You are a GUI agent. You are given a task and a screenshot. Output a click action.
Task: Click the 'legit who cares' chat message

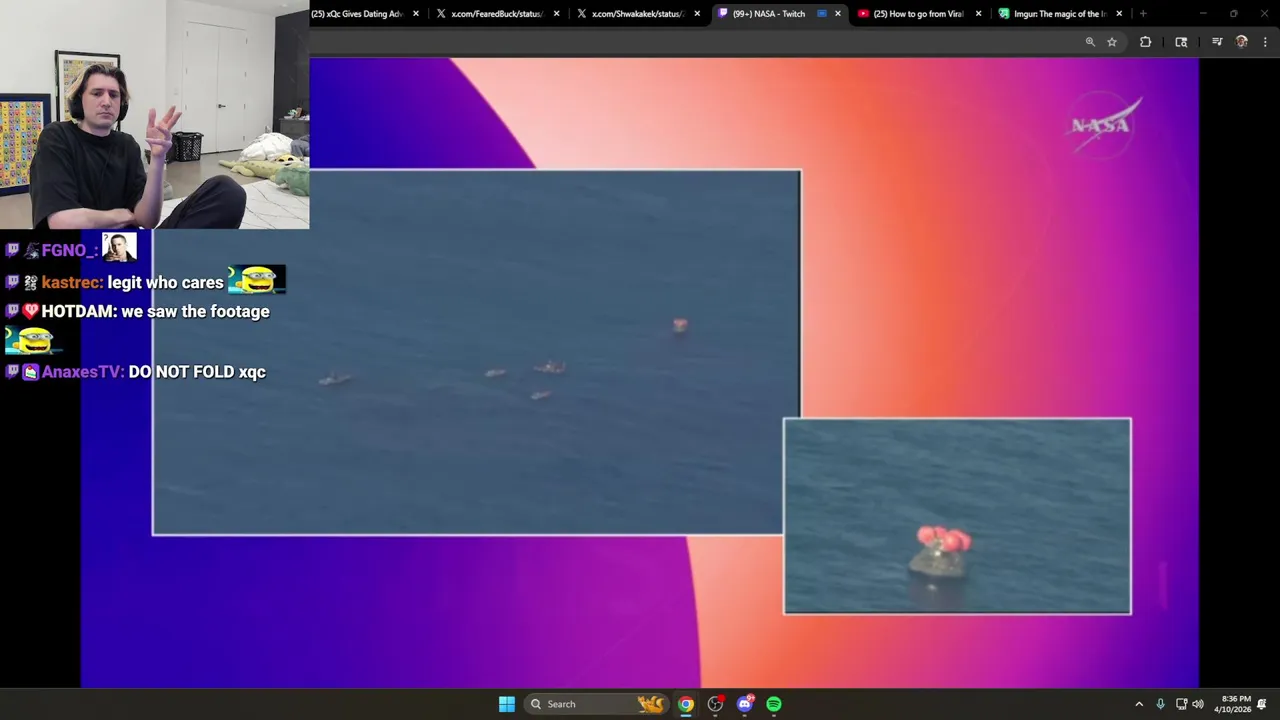[x=165, y=283]
